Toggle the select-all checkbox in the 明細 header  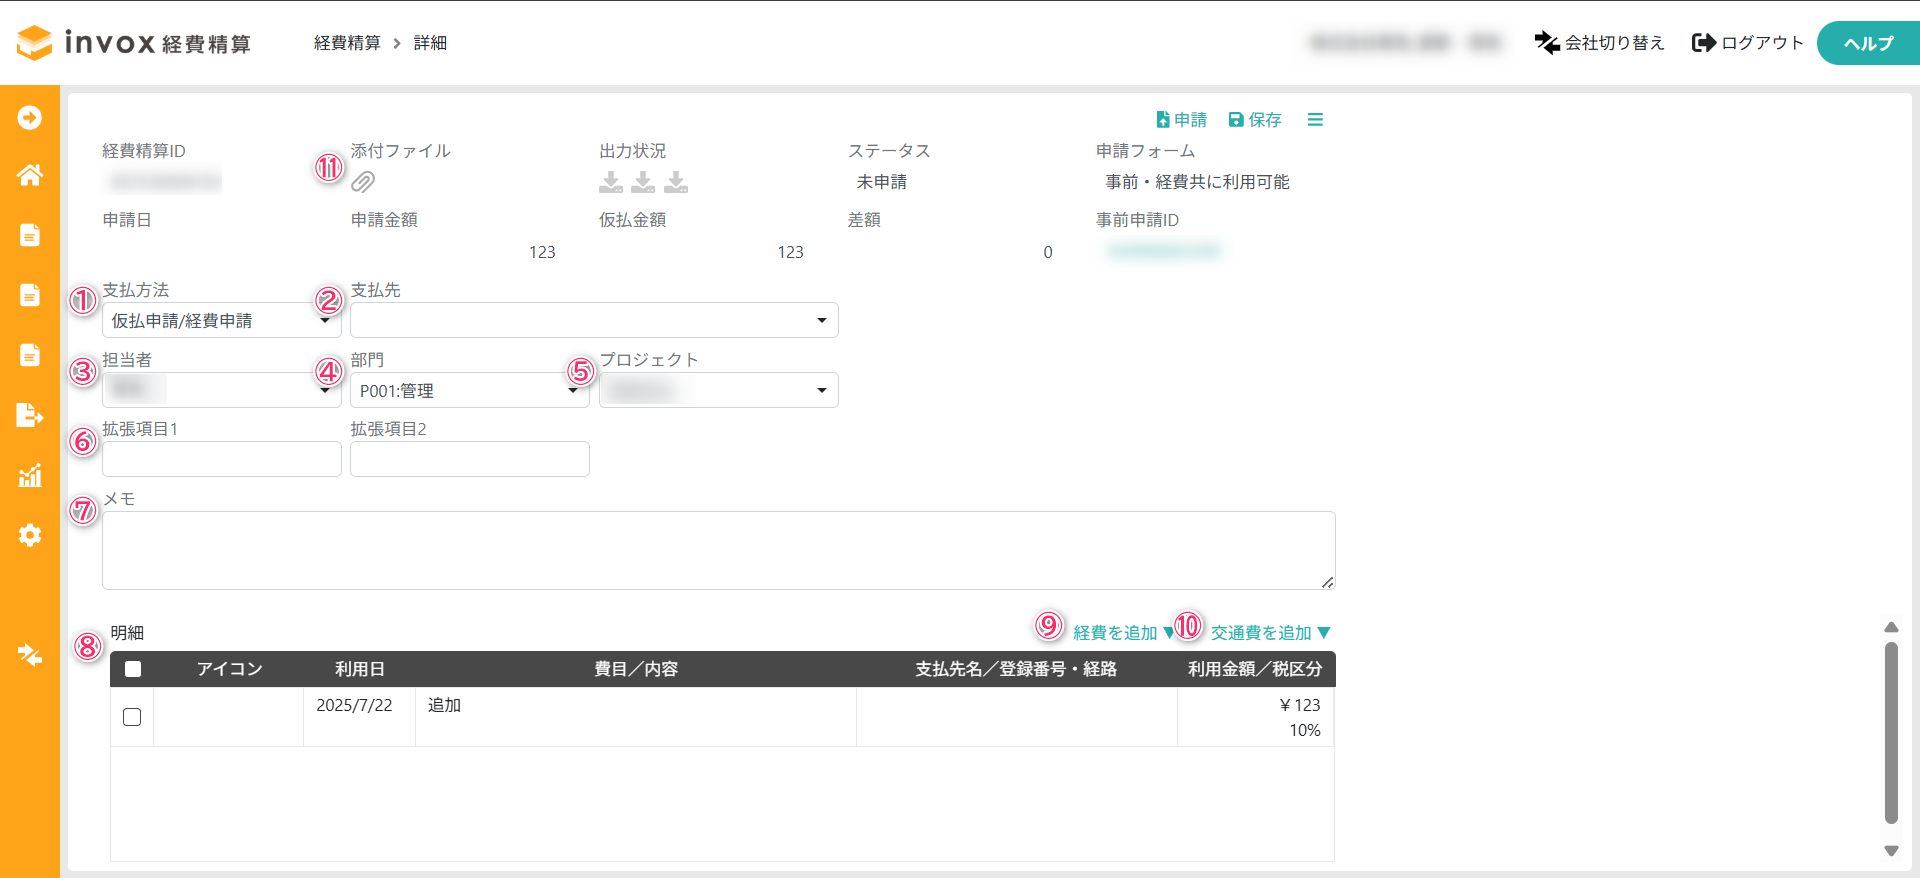[x=133, y=669]
